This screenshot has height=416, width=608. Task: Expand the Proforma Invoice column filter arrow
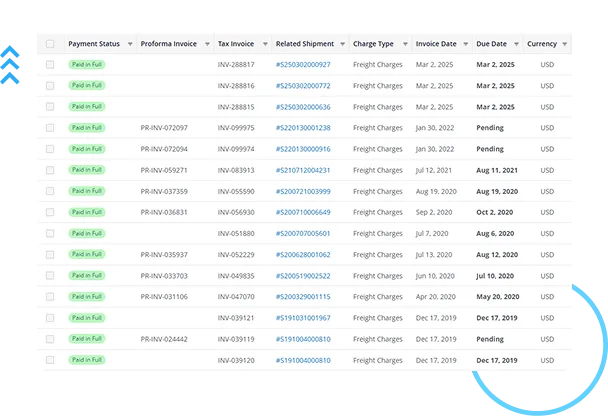pos(207,44)
